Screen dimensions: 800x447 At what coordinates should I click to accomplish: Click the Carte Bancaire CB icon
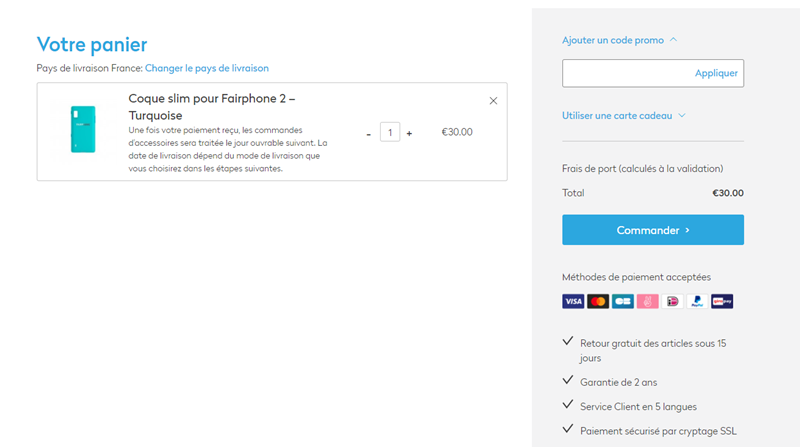(x=622, y=301)
